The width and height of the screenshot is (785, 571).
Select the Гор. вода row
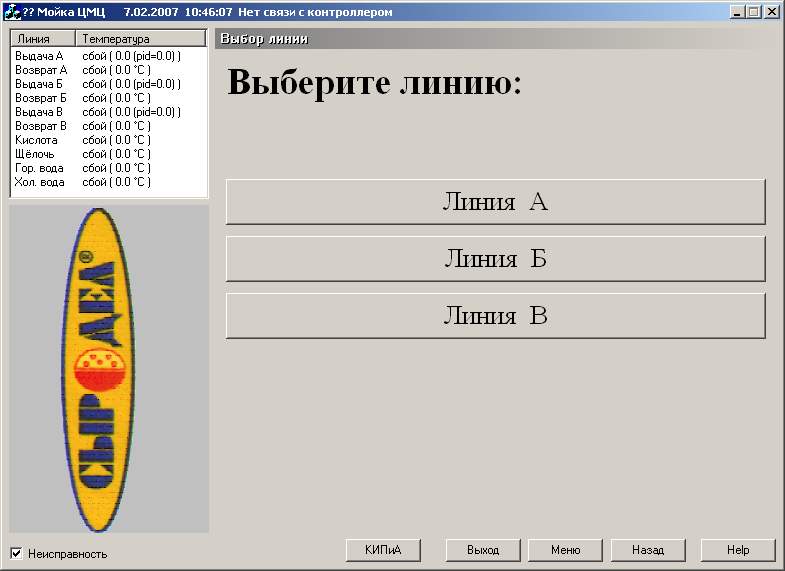(108, 168)
